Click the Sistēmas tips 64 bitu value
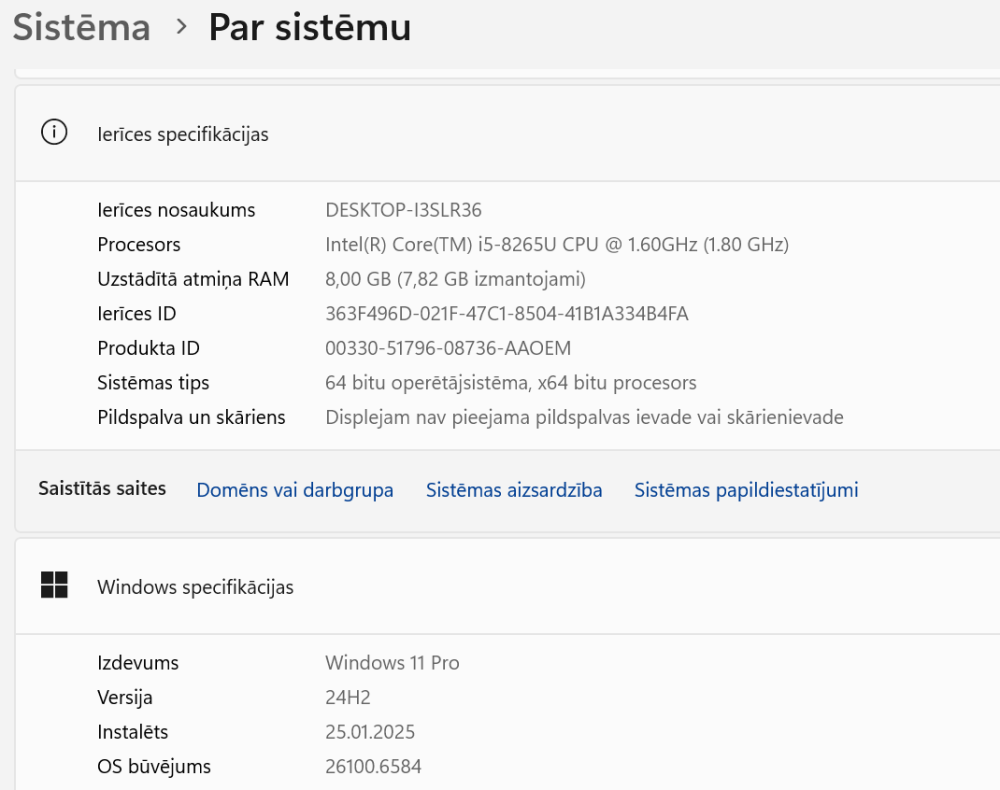This screenshot has height=790, width=1000. (511, 383)
